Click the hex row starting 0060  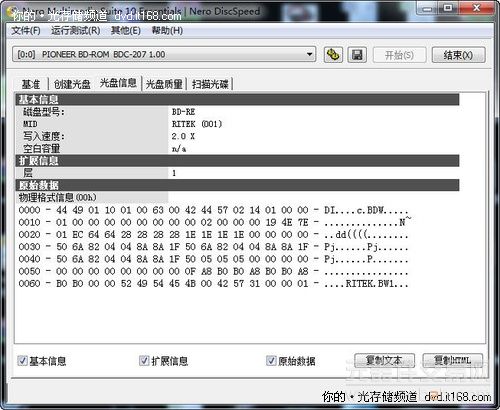(213, 283)
